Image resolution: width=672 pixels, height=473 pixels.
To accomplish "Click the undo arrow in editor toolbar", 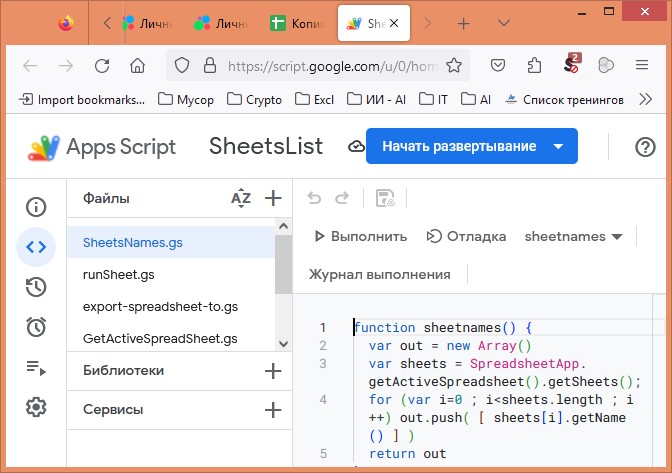I will pyautogui.click(x=314, y=198).
